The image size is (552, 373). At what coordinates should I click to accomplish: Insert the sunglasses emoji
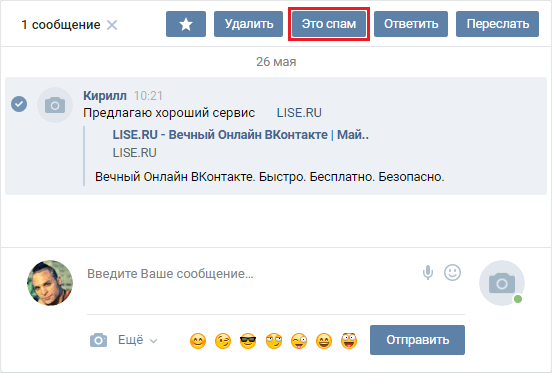(x=248, y=341)
